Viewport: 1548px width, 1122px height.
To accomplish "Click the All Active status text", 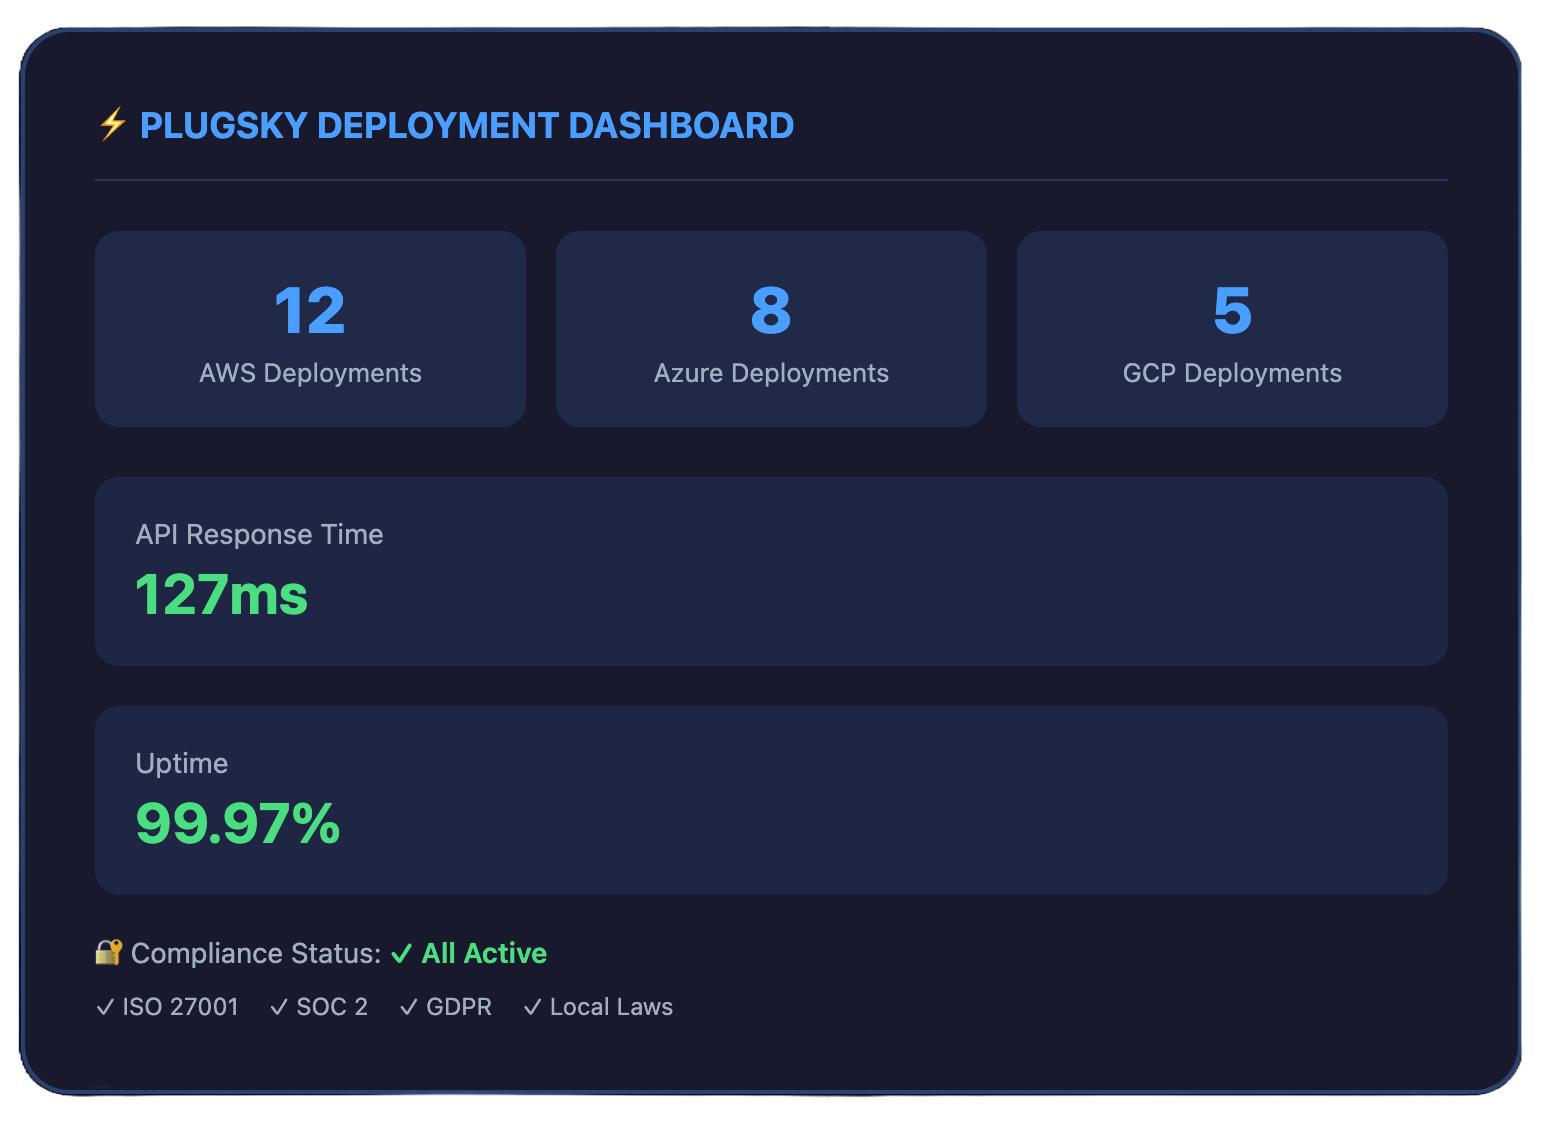I will coord(484,954).
